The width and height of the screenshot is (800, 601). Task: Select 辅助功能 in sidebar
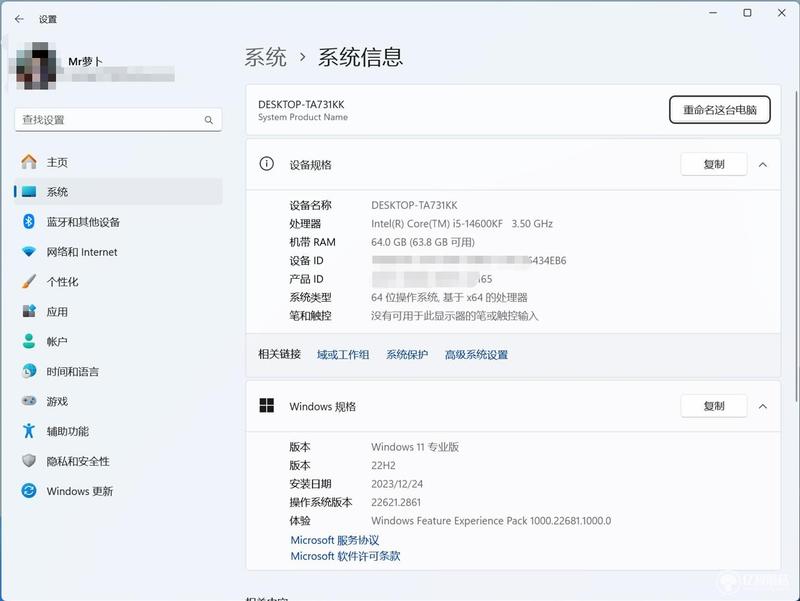[x=118, y=431]
